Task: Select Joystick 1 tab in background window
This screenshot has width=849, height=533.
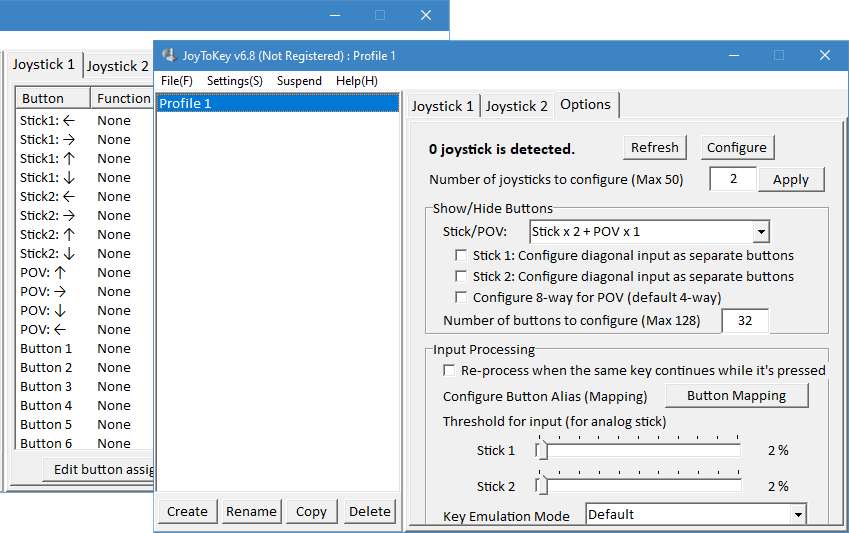Action: [44, 64]
